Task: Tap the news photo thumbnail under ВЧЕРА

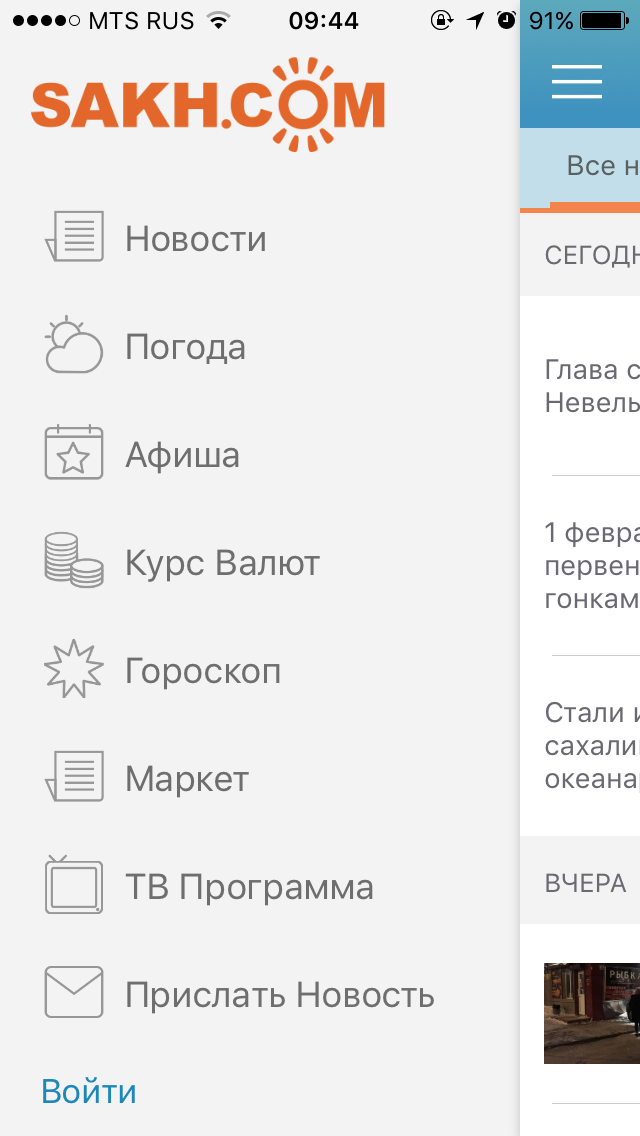Action: click(x=592, y=1013)
